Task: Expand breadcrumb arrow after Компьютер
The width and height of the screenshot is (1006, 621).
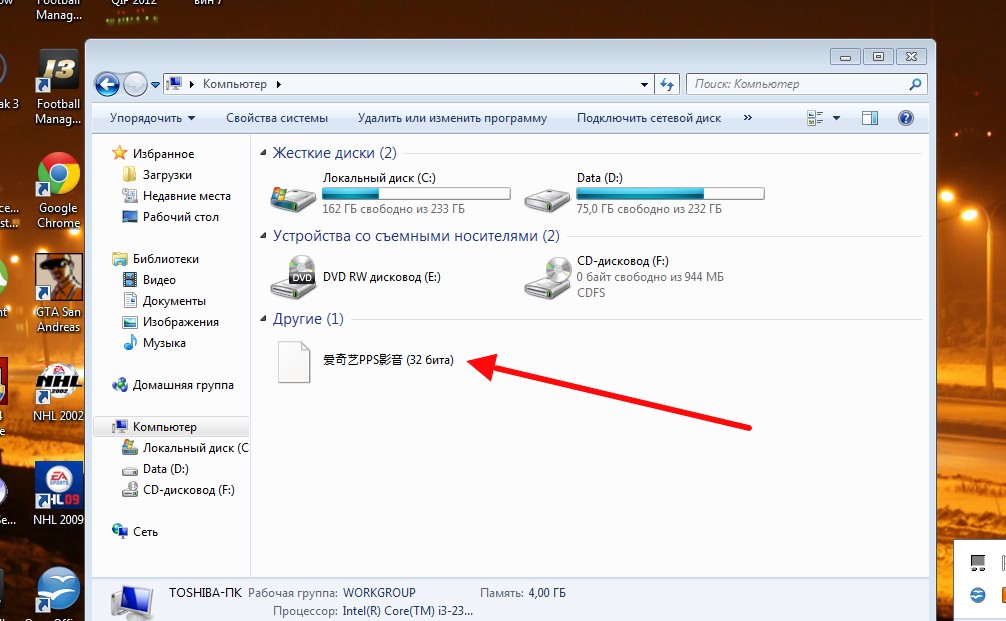Action: click(x=278, y=84)
